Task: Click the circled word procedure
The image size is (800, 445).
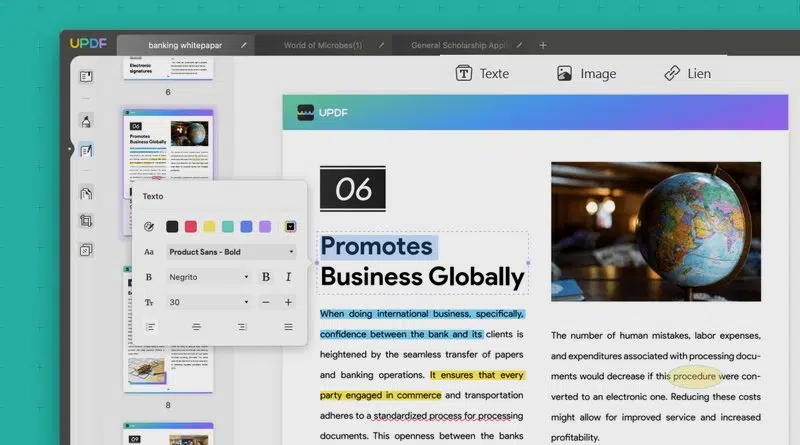Action: (694, 376)
